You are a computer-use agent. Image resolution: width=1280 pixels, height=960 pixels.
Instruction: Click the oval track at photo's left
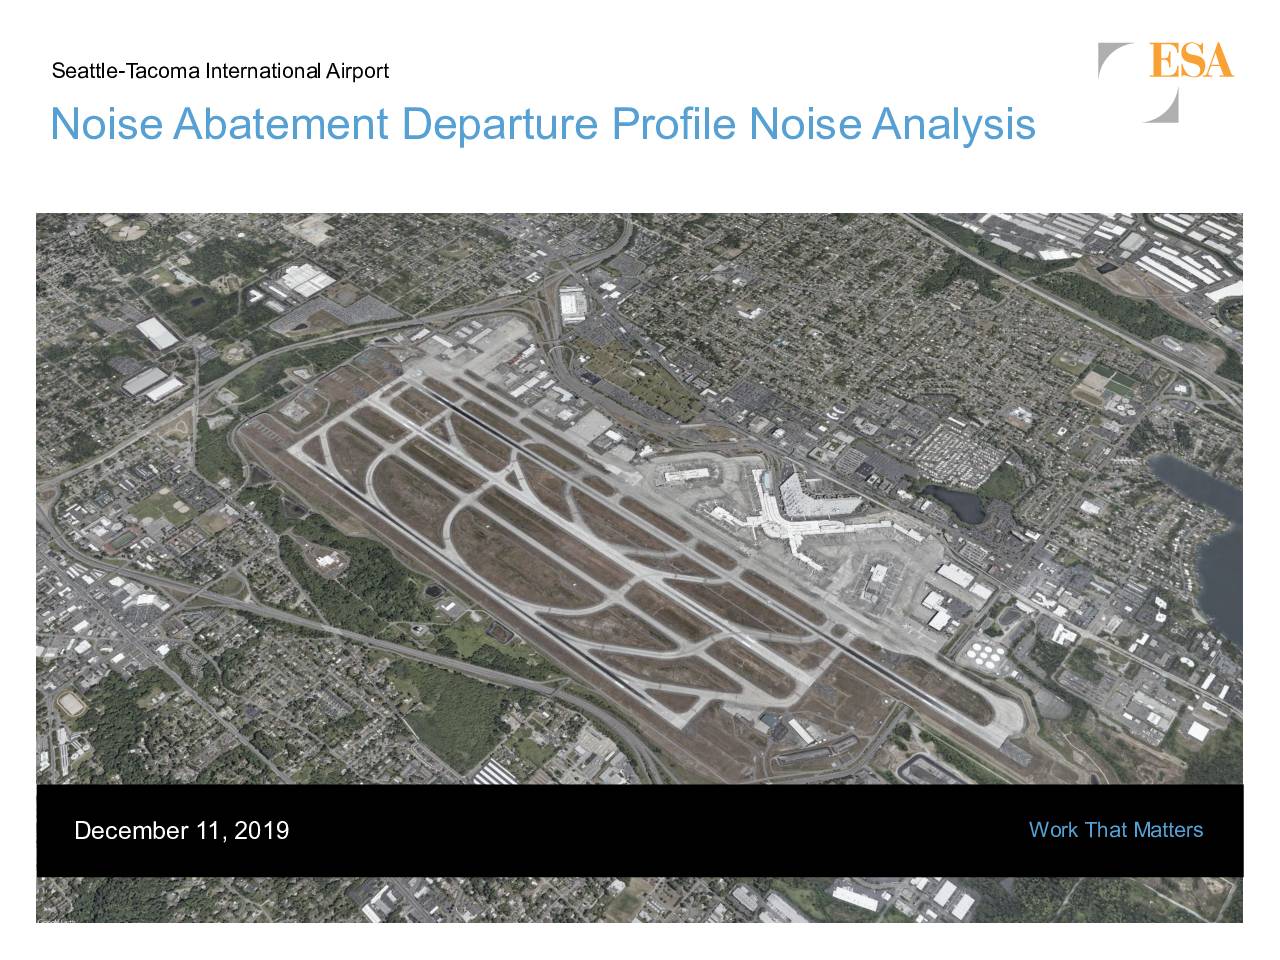(71, 705)
